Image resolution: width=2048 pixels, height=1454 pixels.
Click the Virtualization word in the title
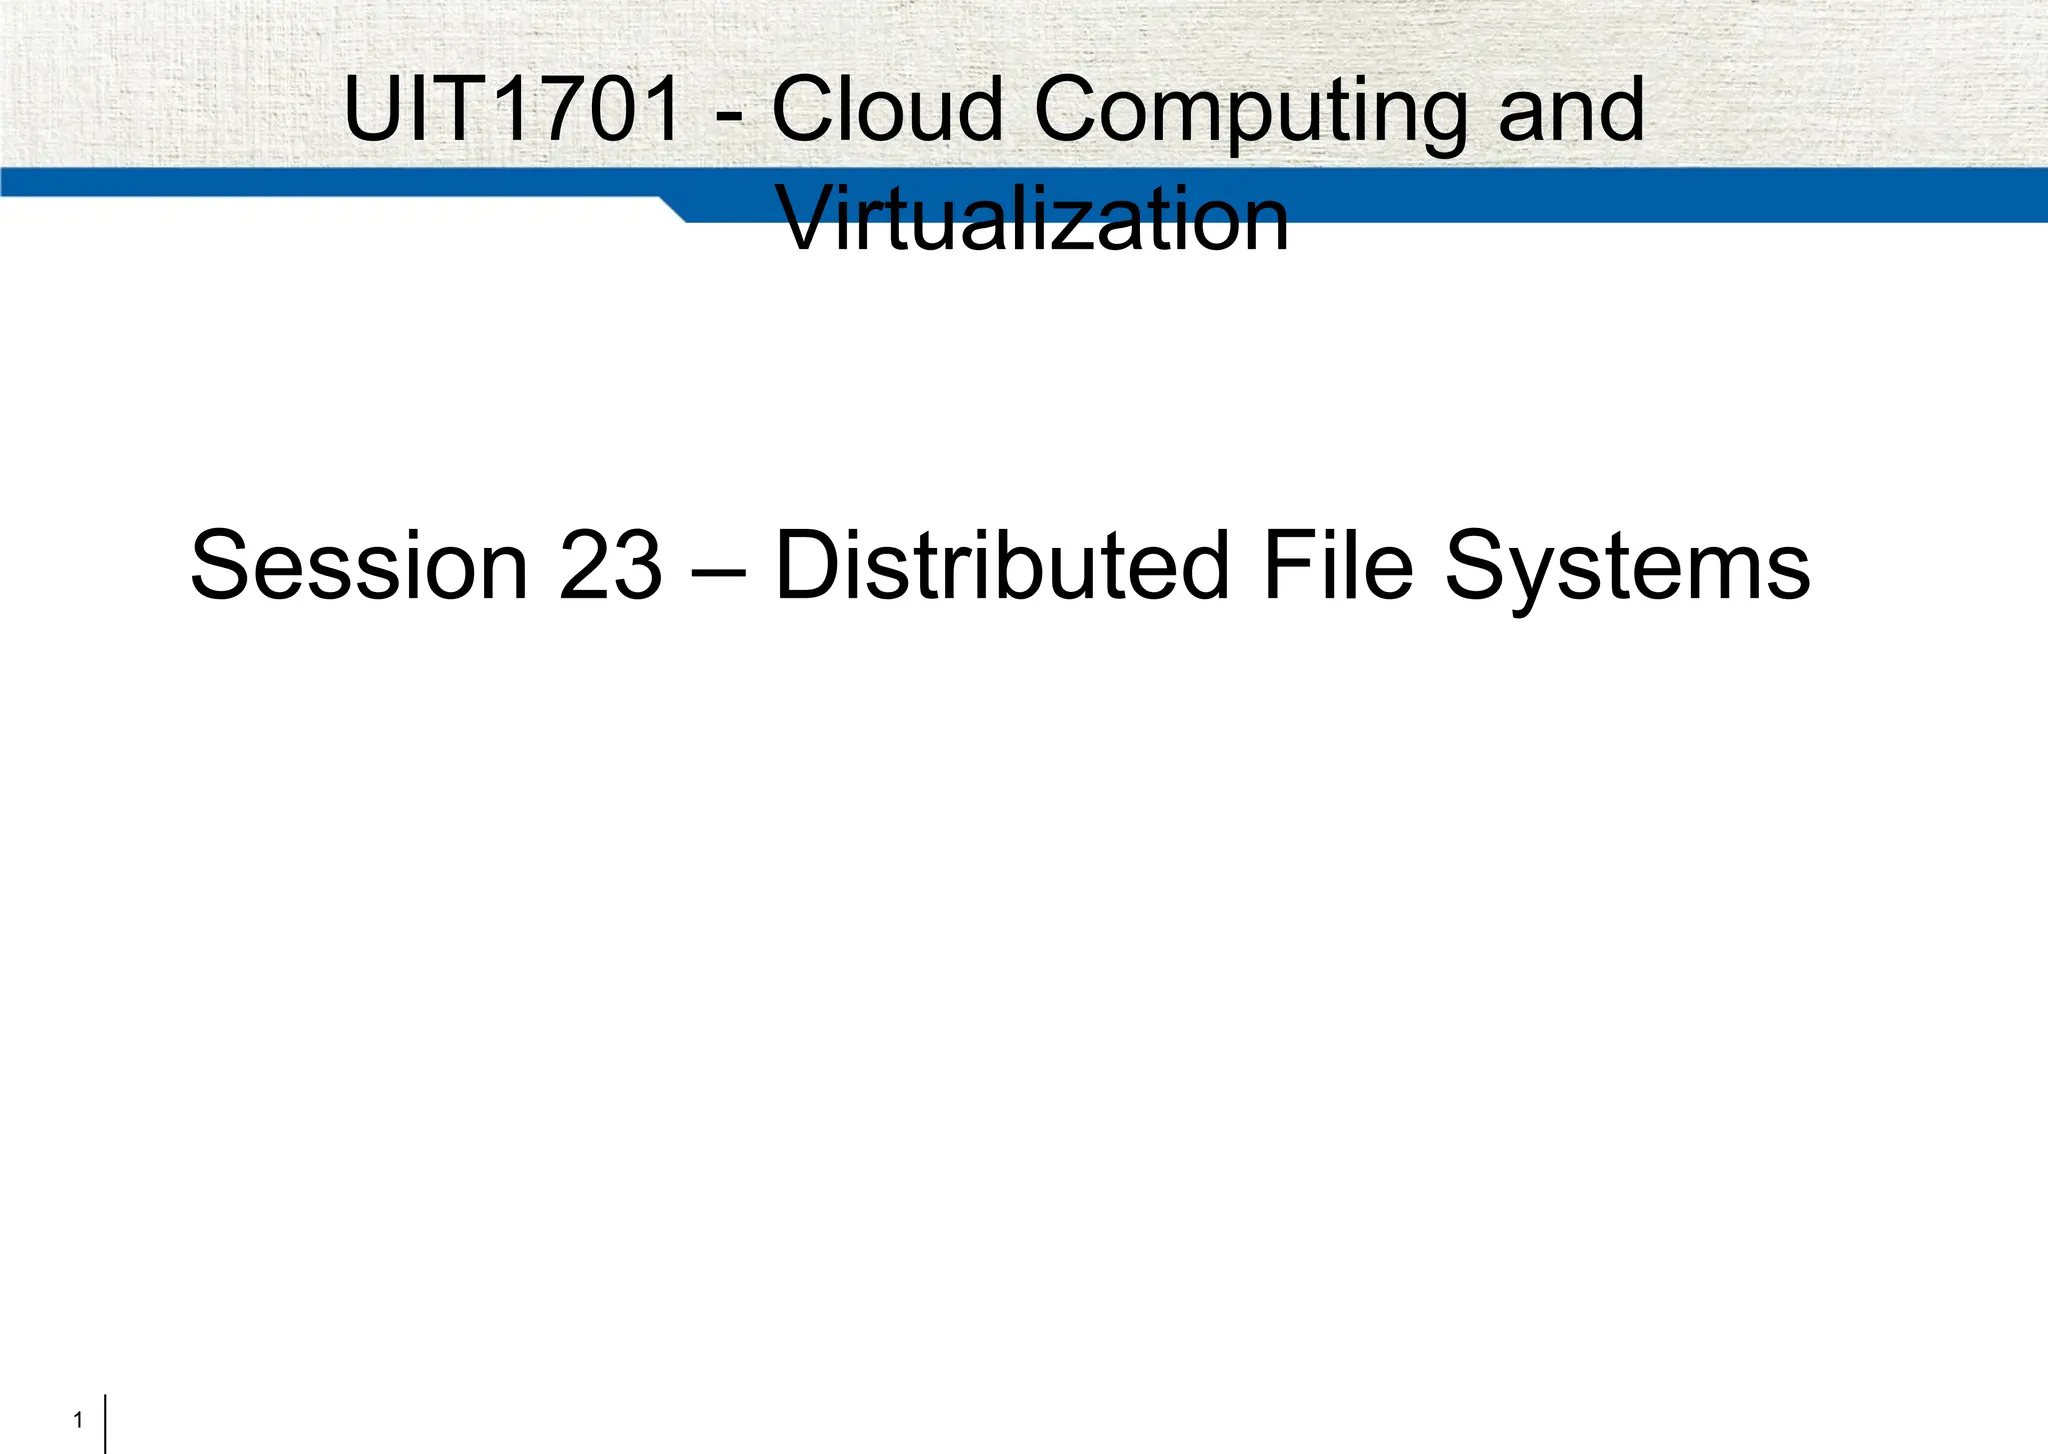click(1032, 219)
